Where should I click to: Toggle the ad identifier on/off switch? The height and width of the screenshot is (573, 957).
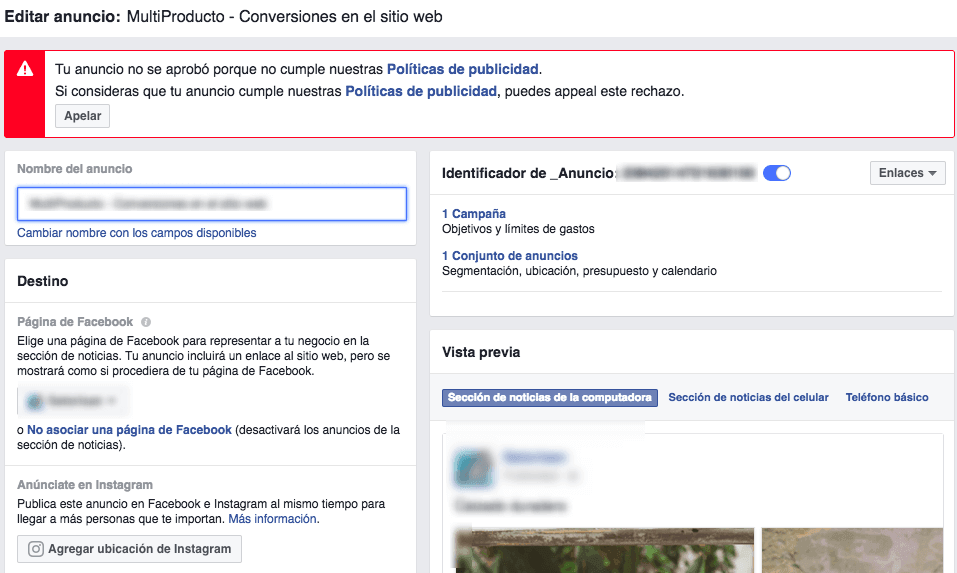coord(776,173)
